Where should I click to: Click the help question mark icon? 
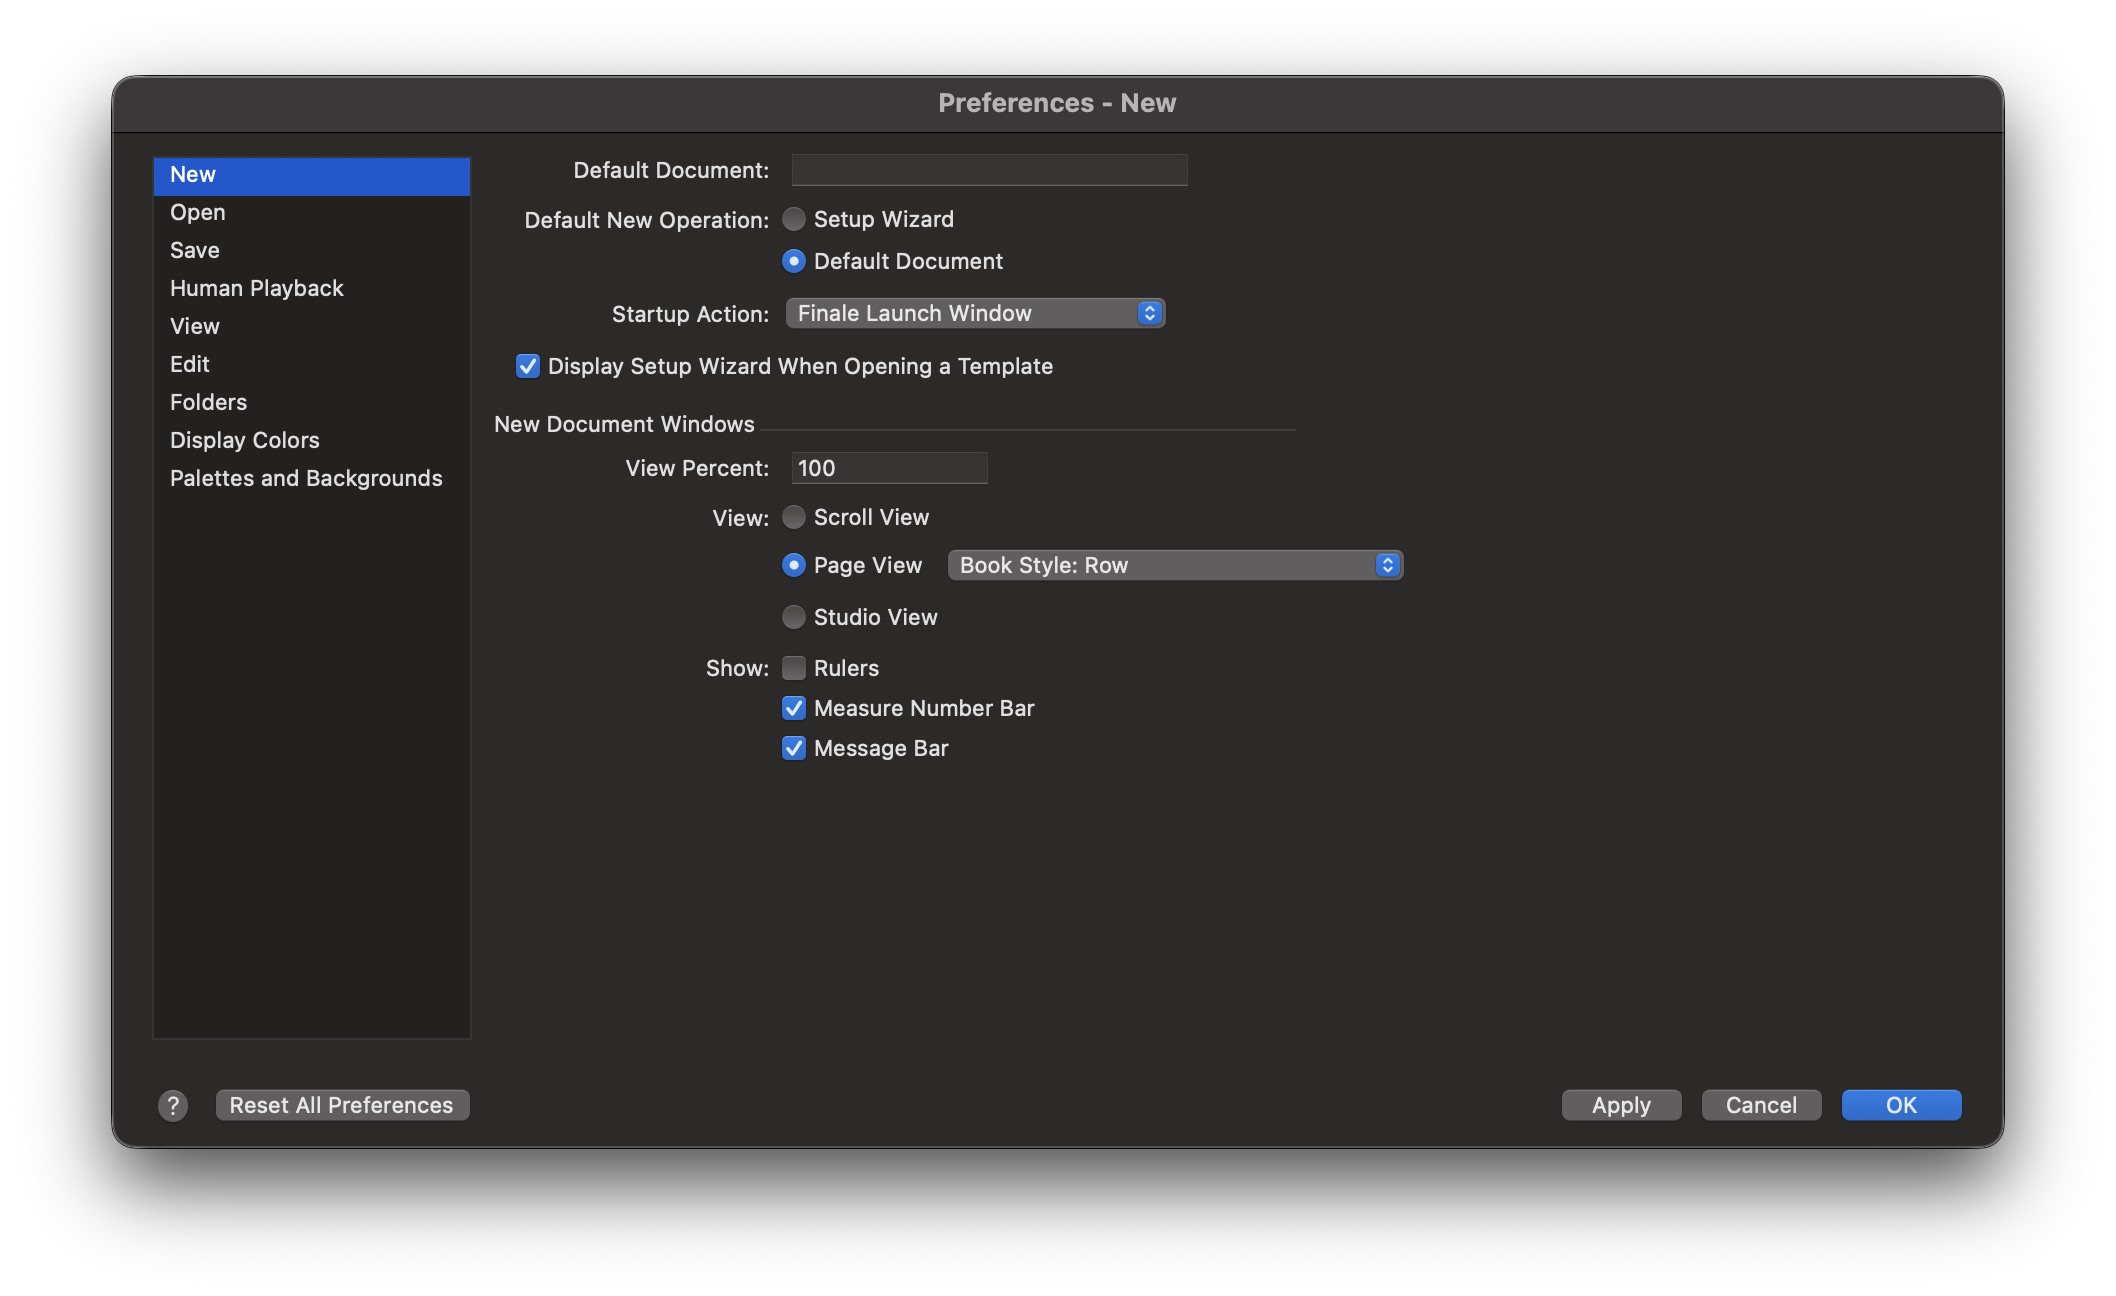coord(173,1105)
